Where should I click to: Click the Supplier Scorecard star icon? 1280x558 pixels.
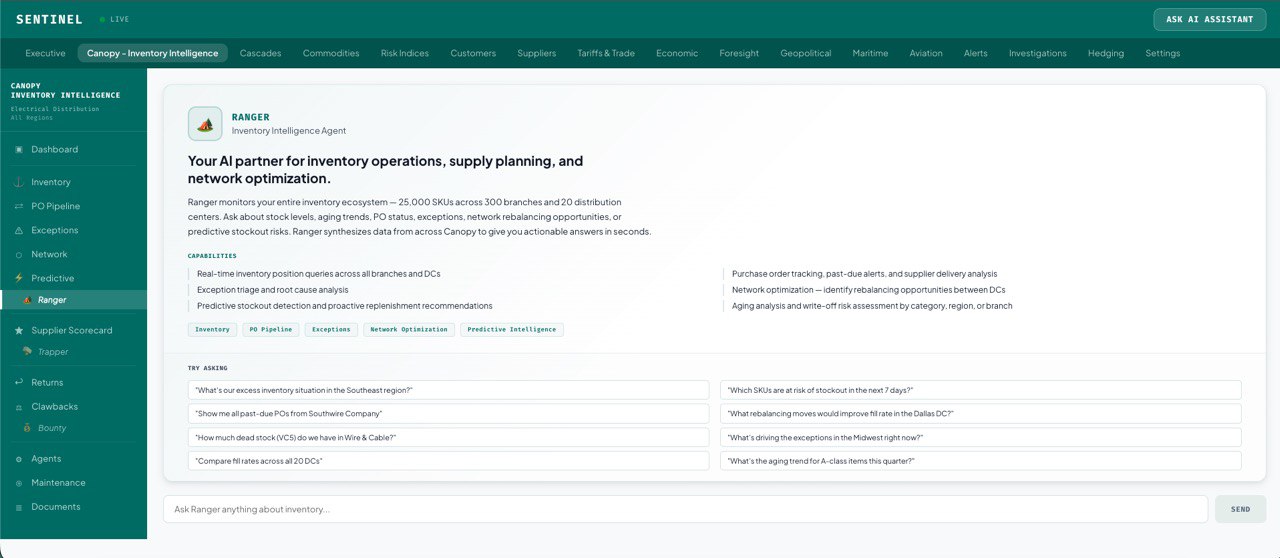click(19, 330)
